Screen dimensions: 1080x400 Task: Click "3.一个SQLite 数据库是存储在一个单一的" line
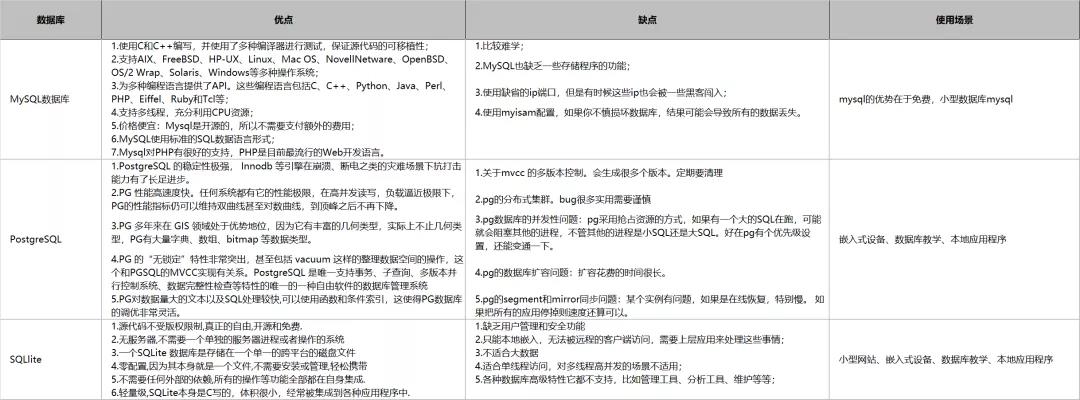click(x=232, y=352)
